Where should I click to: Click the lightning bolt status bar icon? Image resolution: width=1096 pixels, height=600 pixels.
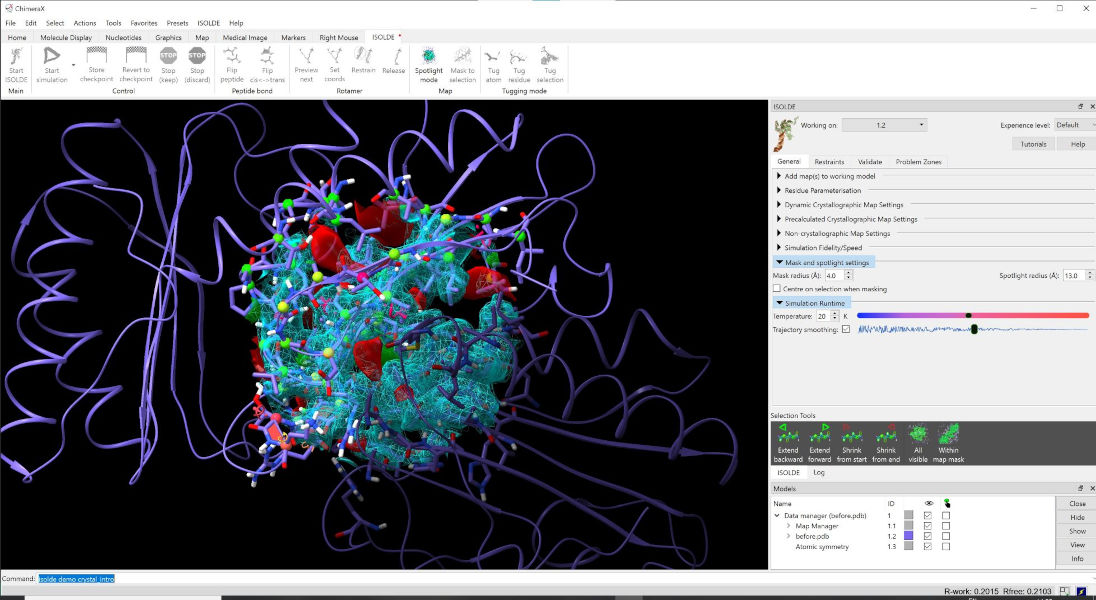tap(1081, 592)
